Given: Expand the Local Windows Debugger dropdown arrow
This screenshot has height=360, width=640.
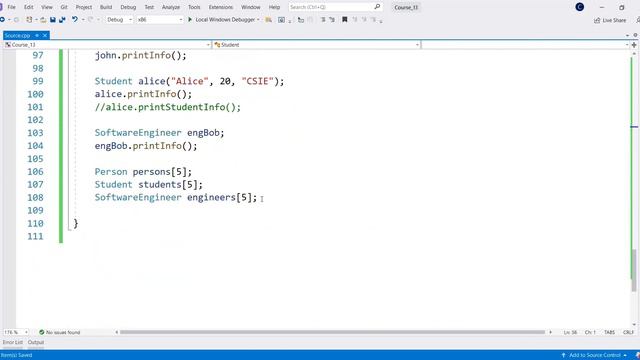Looking at the screenshot, I should click(x=258, y=20).
